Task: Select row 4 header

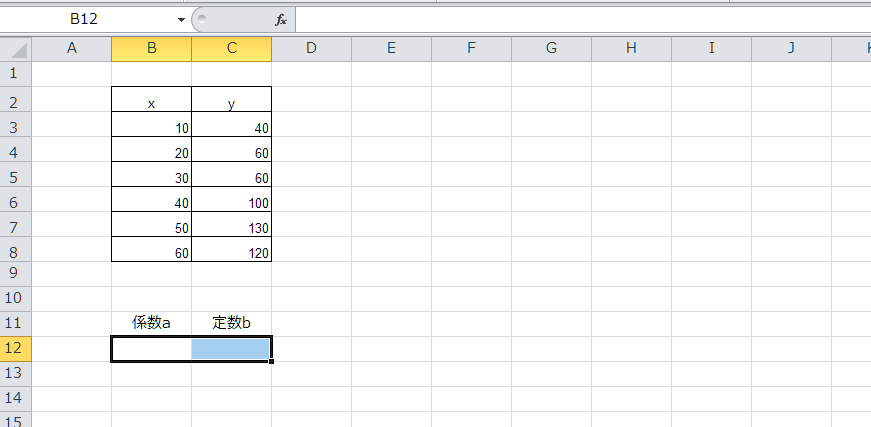Action: pyautogui.click(x=16, y=149)
